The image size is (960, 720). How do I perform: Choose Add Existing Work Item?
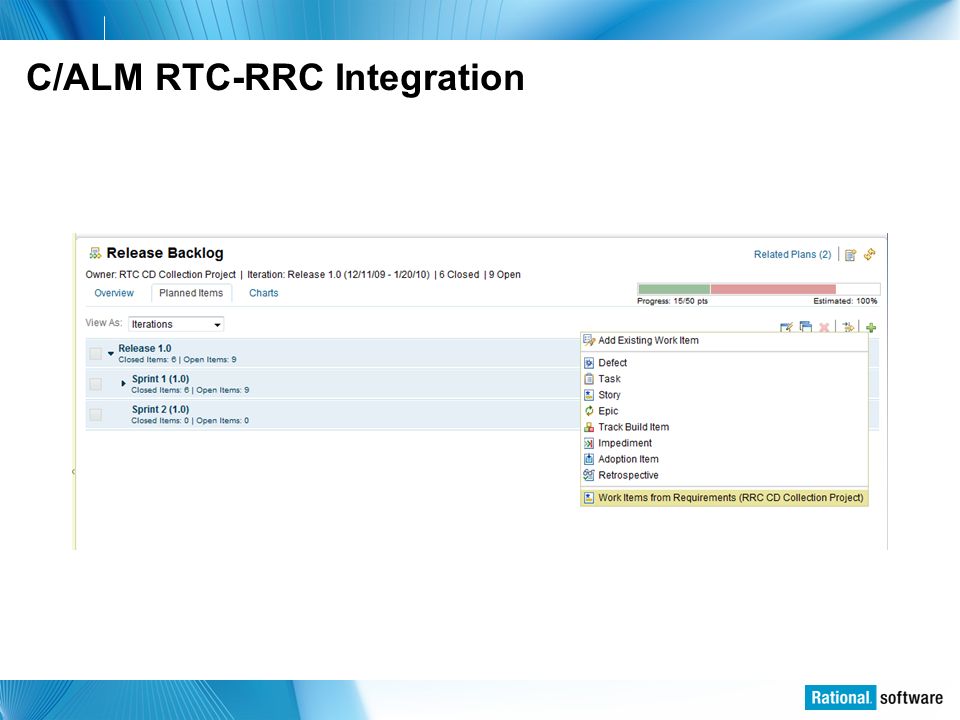tap(724, 340)
